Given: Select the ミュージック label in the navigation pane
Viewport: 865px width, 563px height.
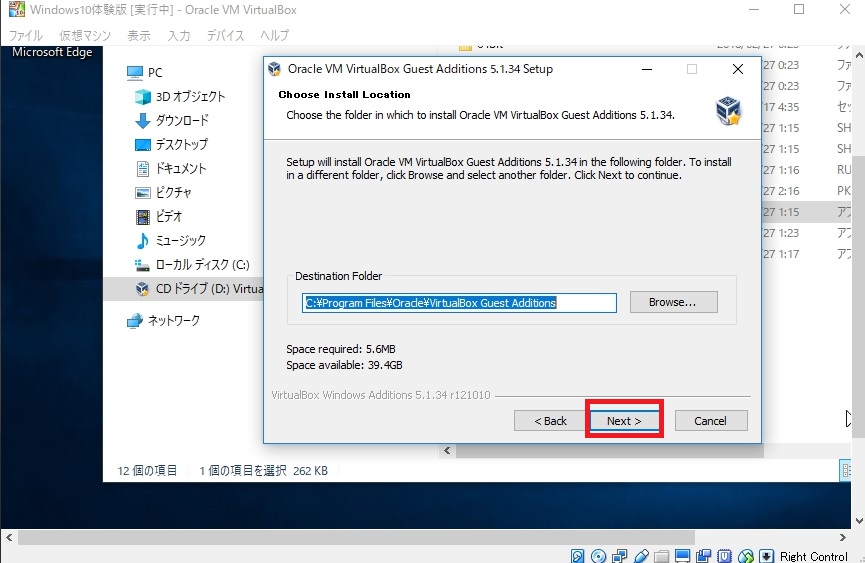Looking at the screenshot, I should click(180, 240).
